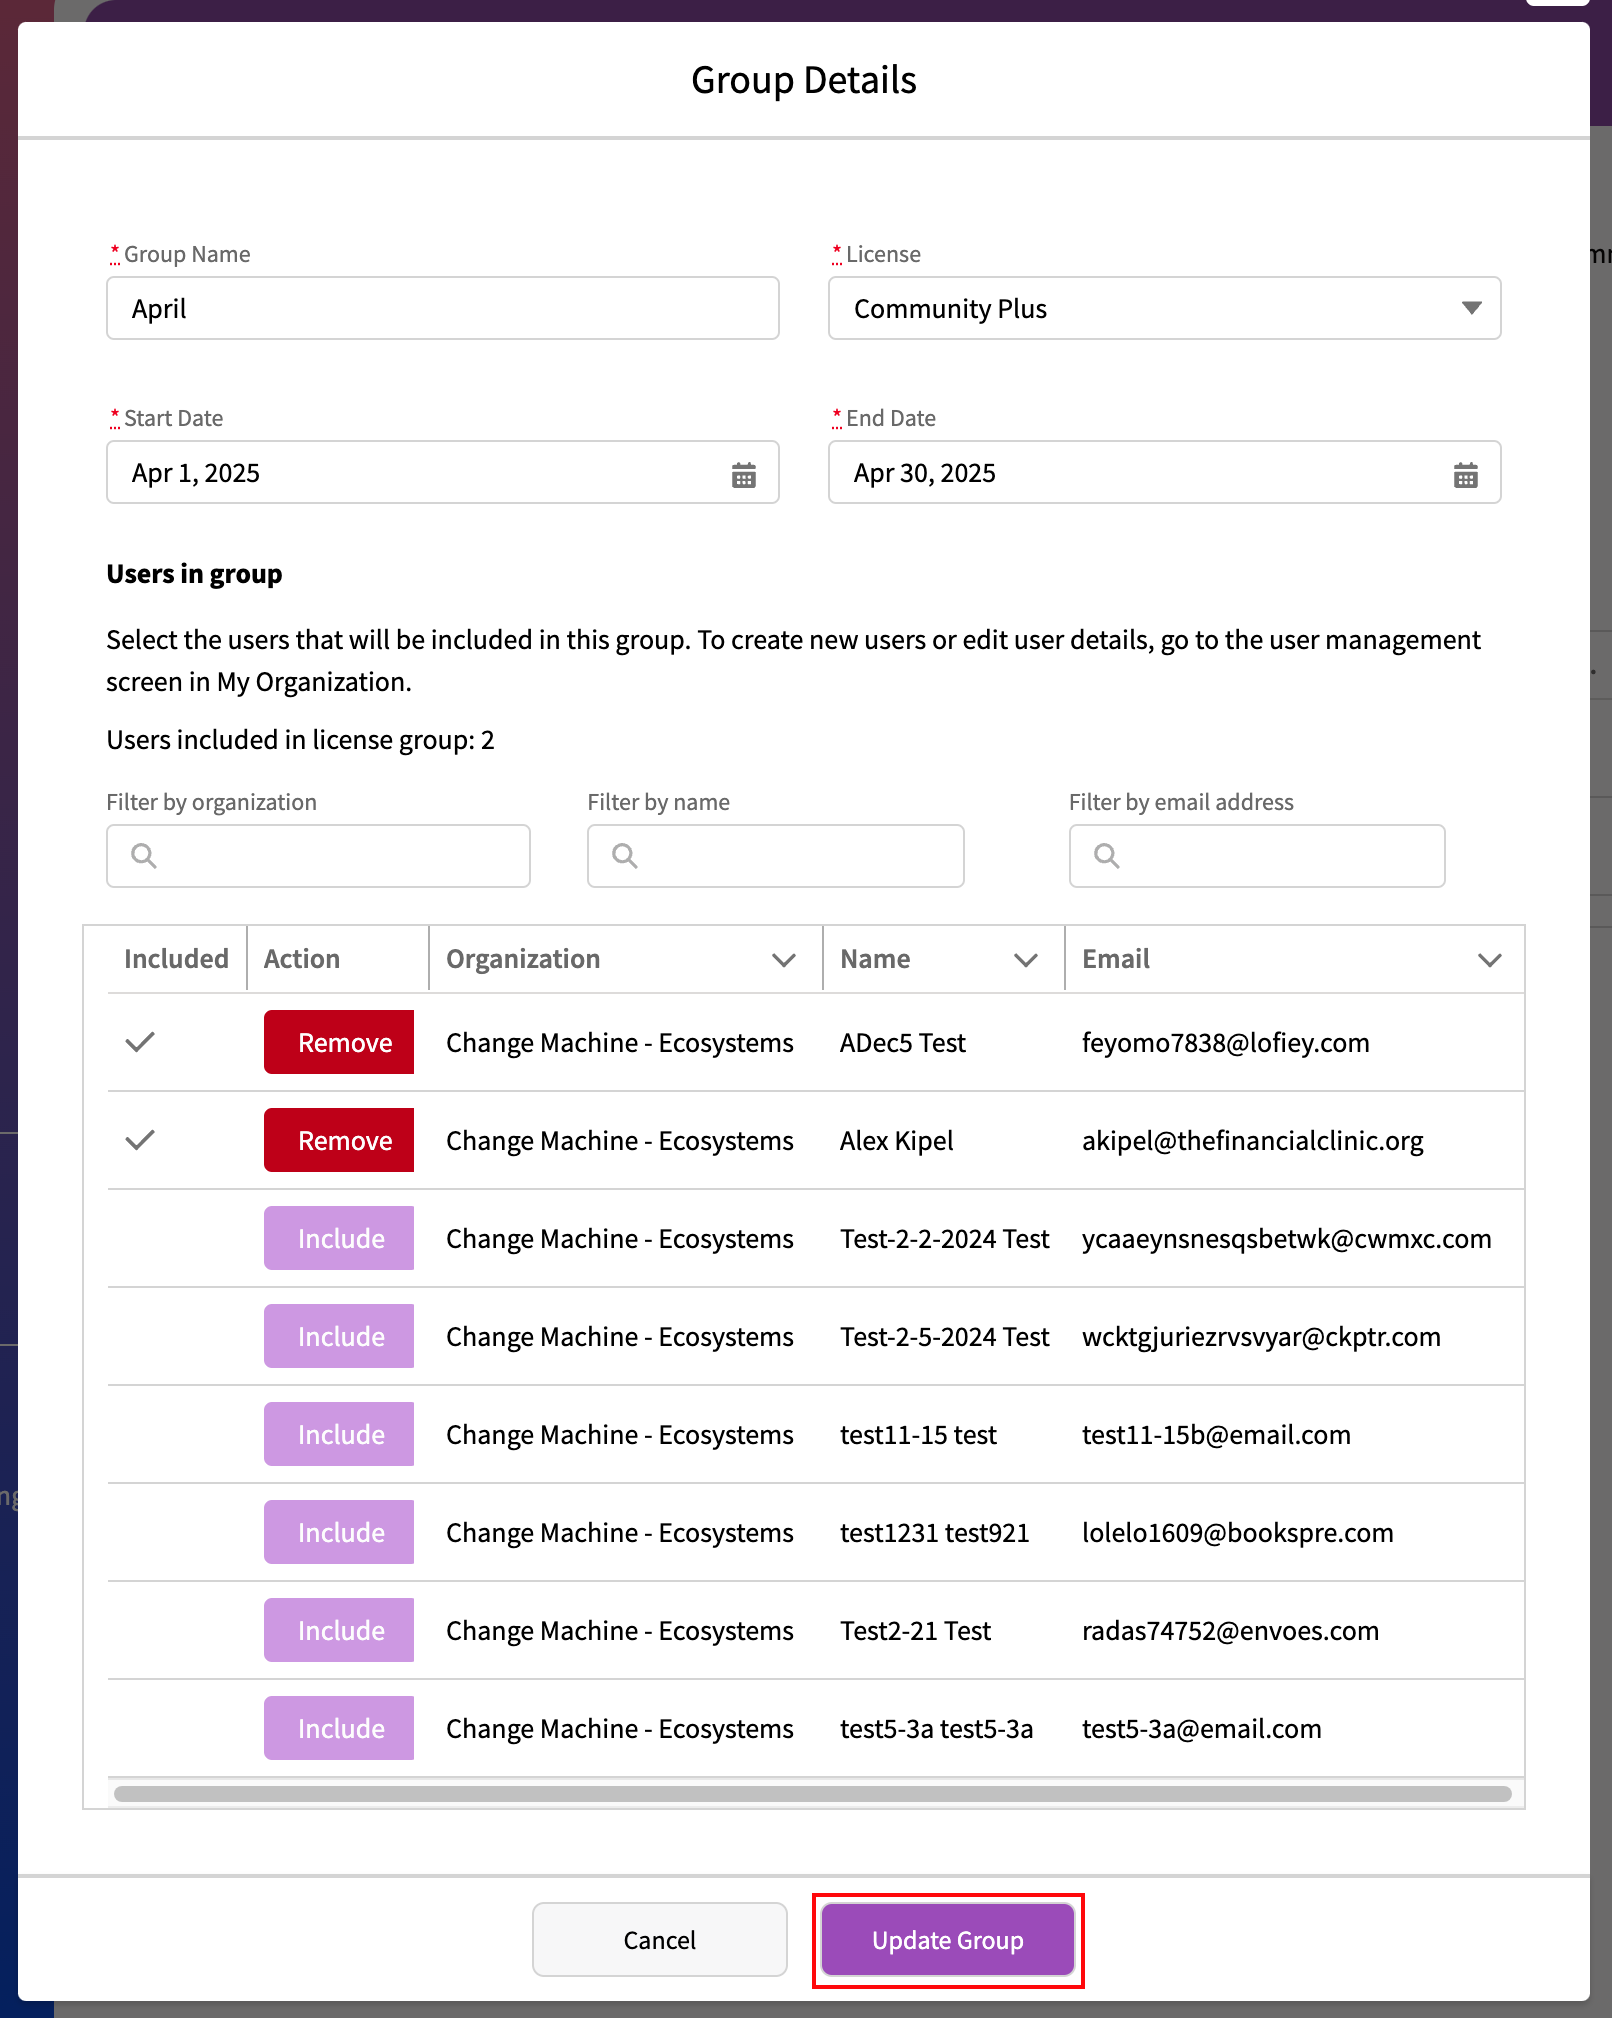
Task: Cancel the Group Details dialog
Action: 659,1940
